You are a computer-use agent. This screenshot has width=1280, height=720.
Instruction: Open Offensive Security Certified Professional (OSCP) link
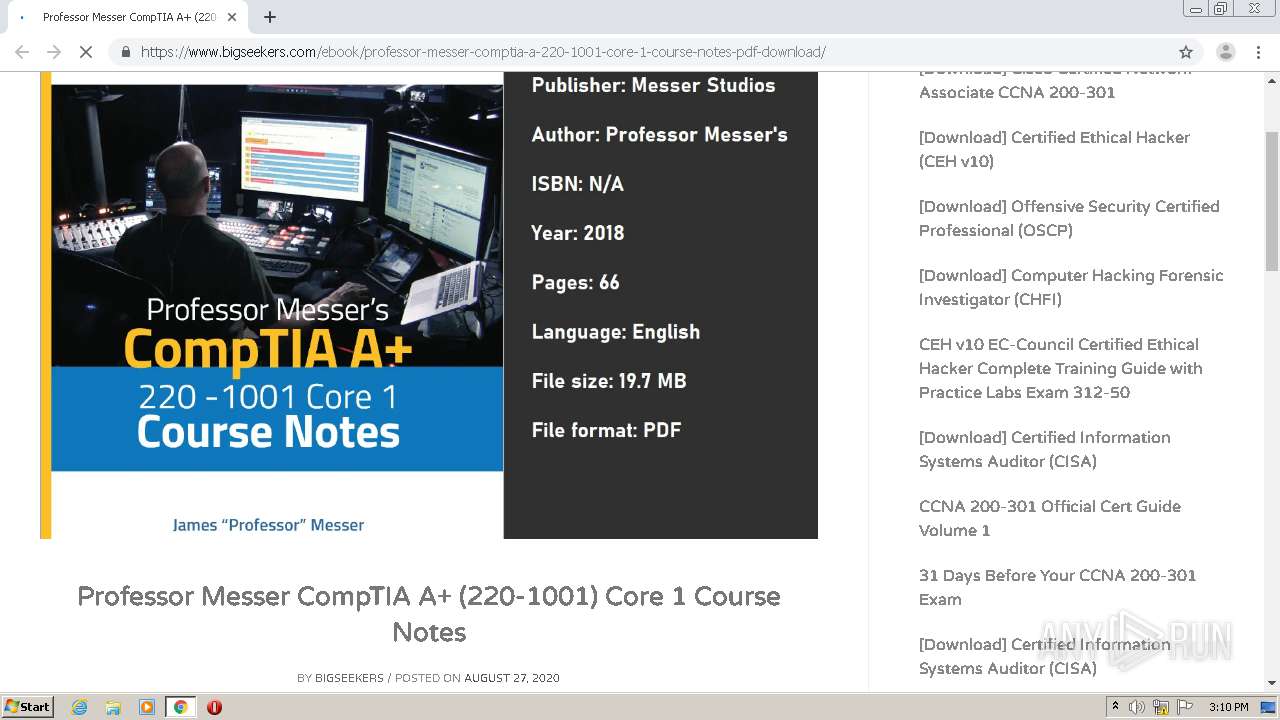[1069, 218]
